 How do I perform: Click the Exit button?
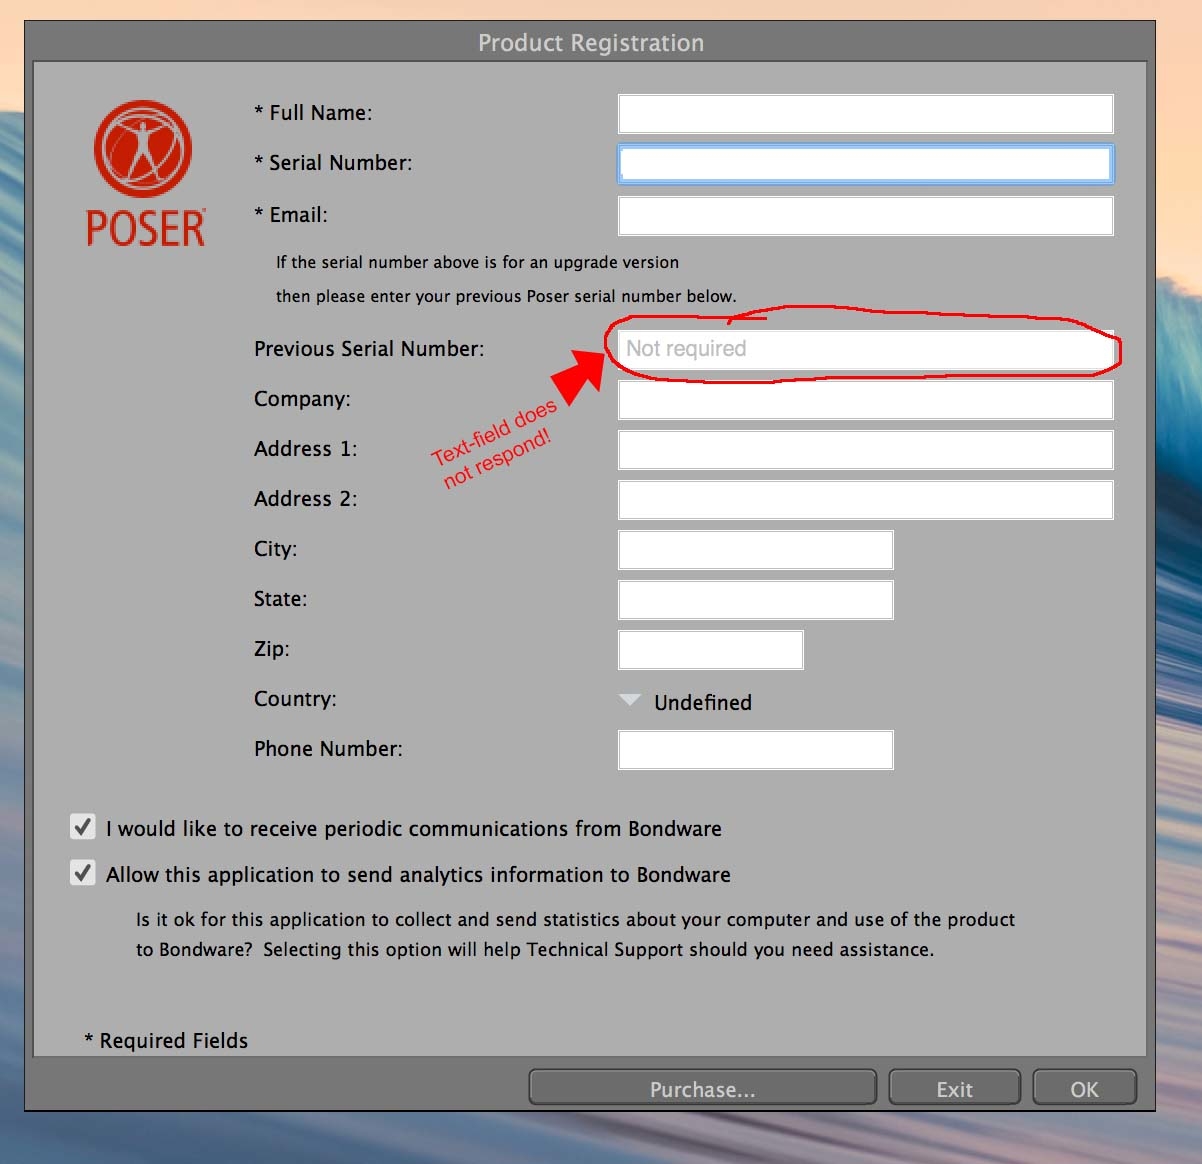[x=954, y=1088]
